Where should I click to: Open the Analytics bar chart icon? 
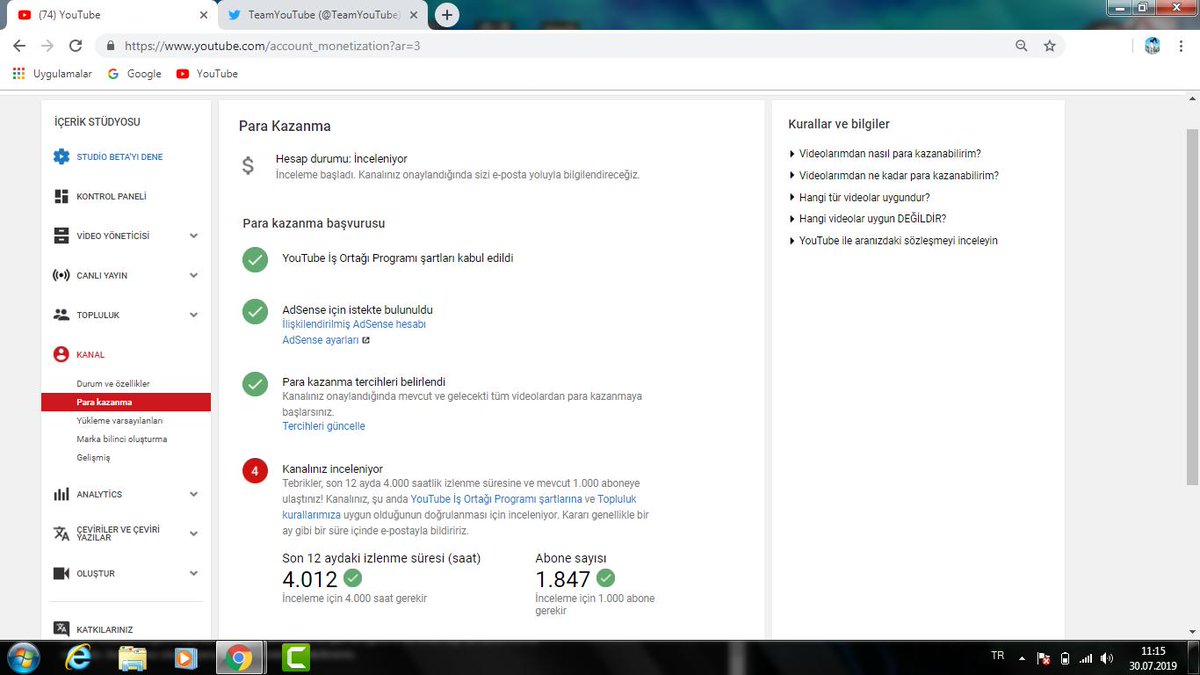pyautogui.click(x=61, y=494)
